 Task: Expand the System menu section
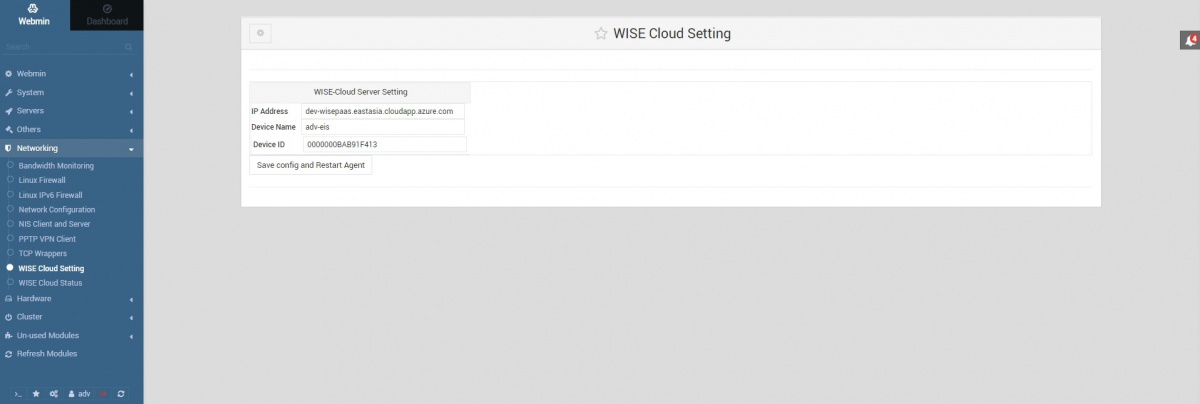point(70,92)
